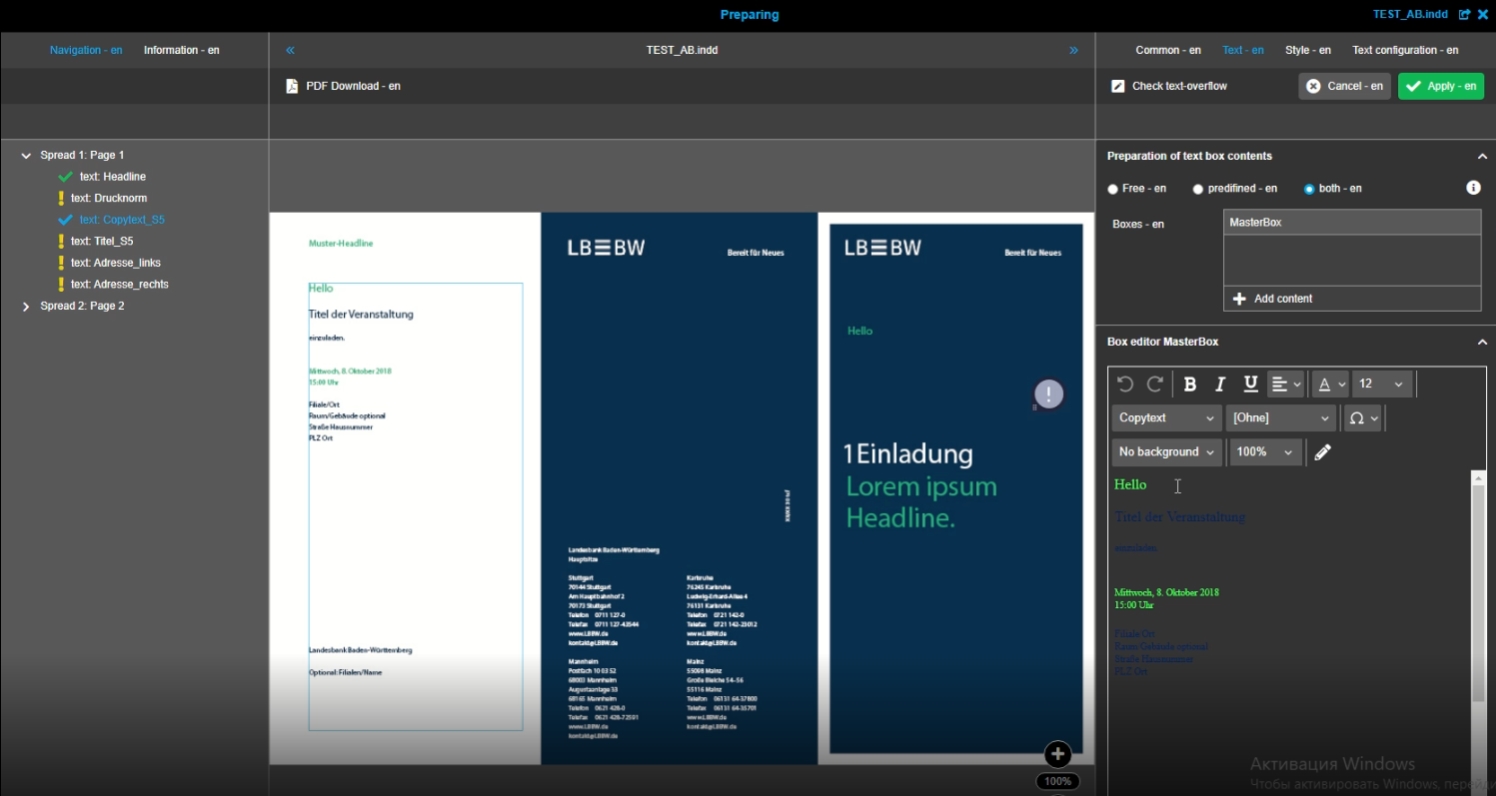
Task: Zoom in with the plus button in preview
Action: pos(1058,755)
